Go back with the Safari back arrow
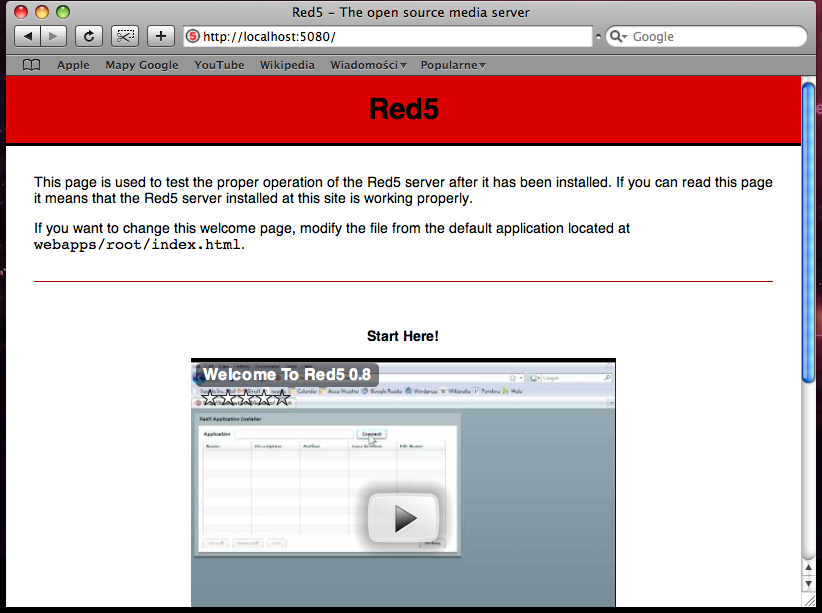The image size is (822, 613). pyautogui.click(x=28, y=36)
